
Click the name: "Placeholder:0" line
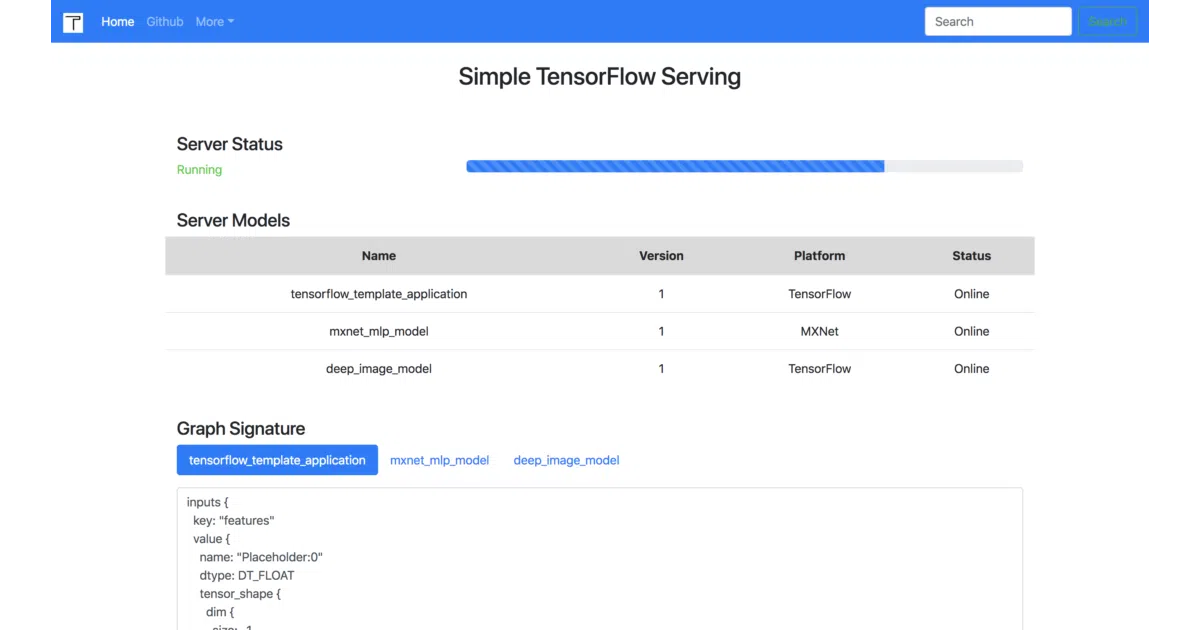261,557
